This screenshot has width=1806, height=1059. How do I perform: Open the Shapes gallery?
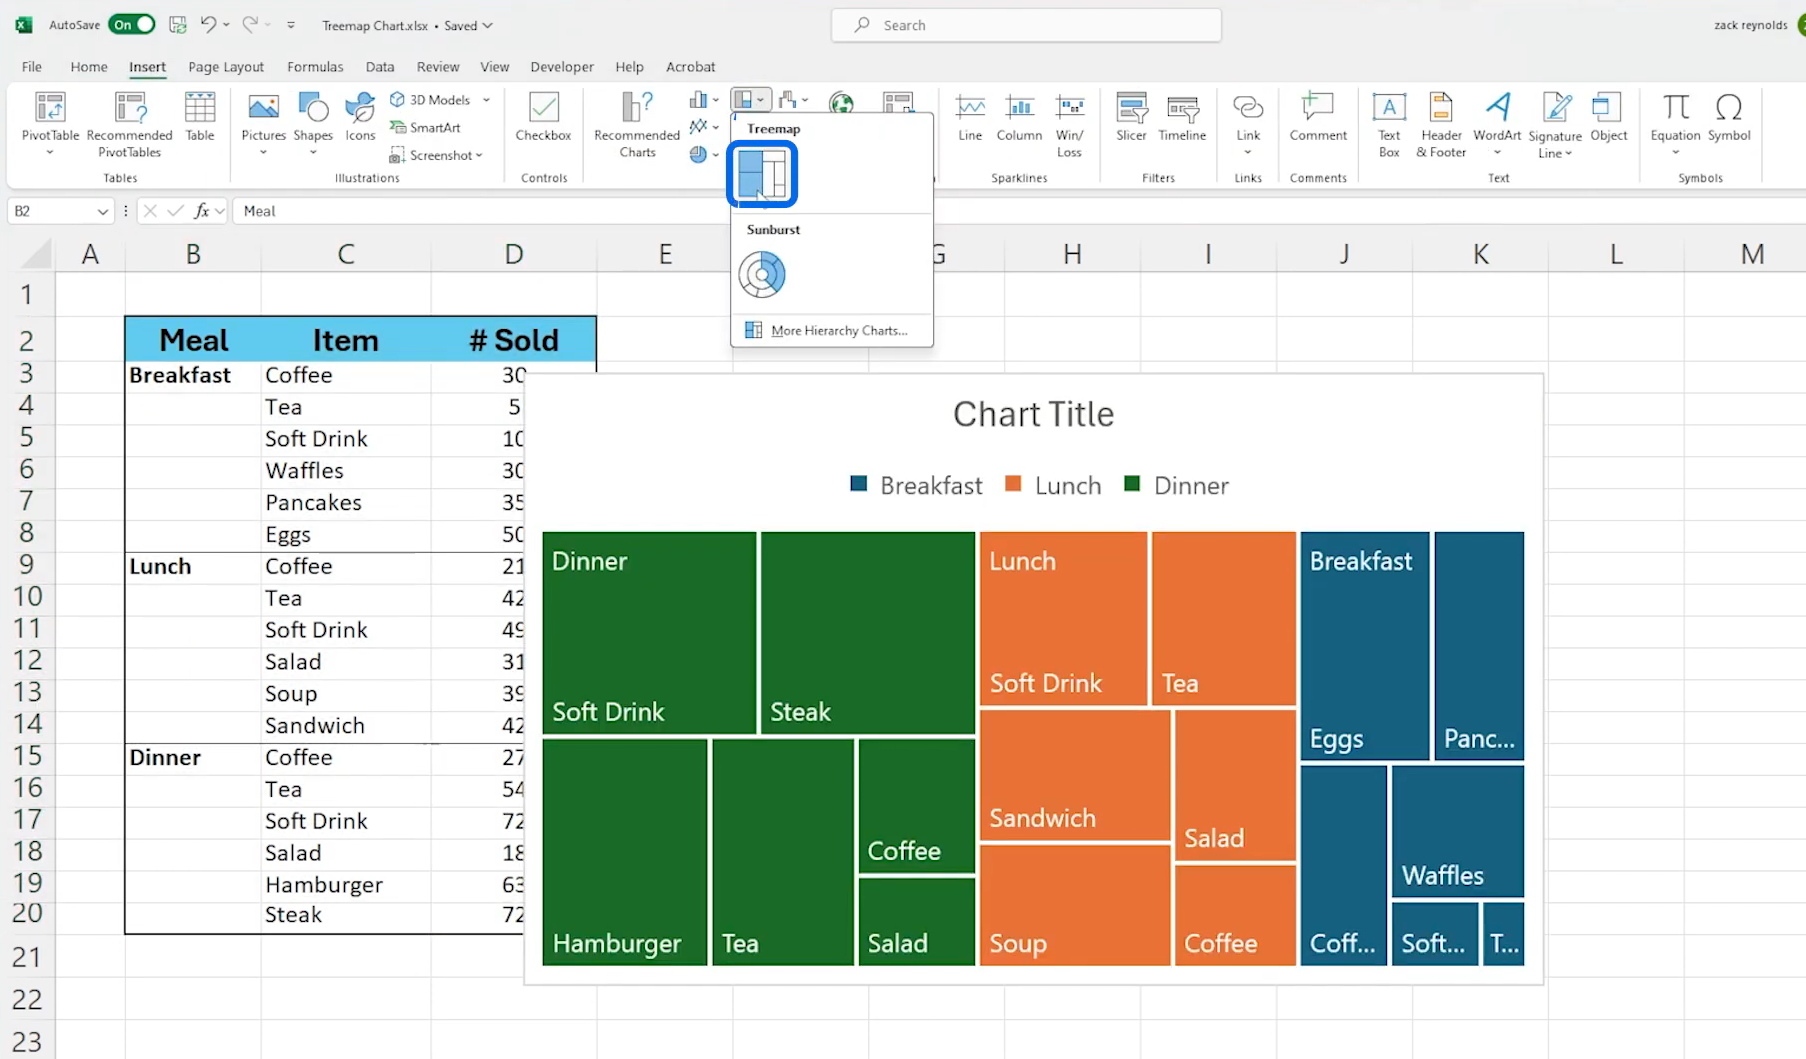[313, 123]
